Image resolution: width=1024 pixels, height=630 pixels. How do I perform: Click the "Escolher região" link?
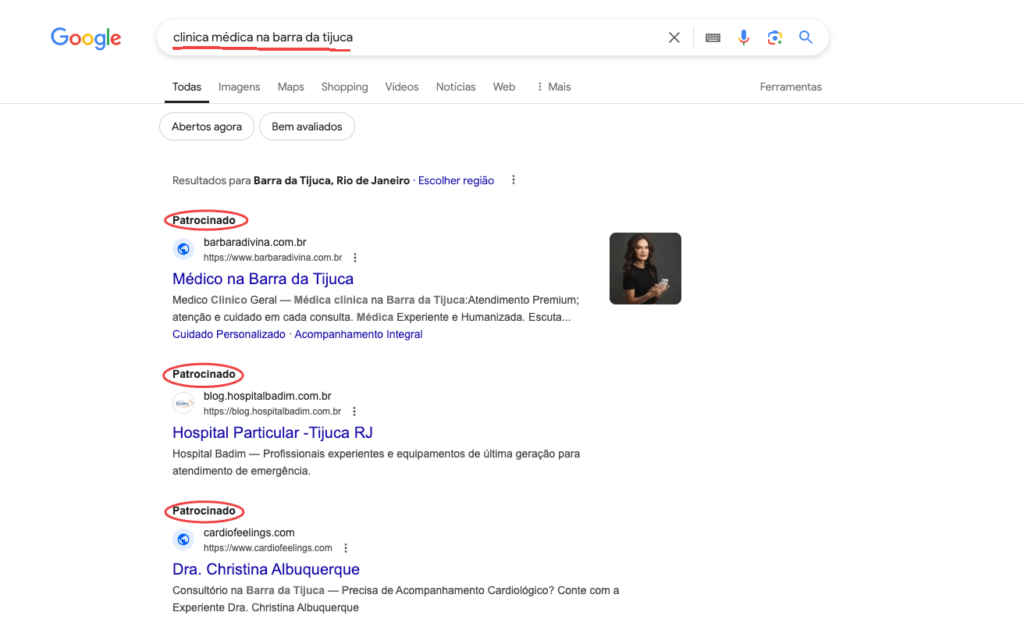click(x=456, y=181)
